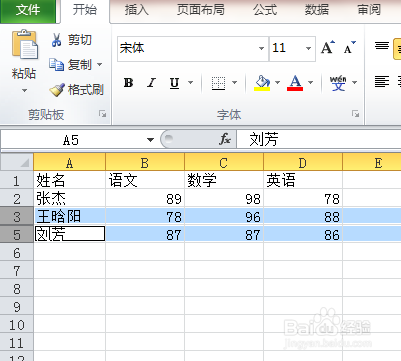The width and height of the screenshot is (401, 361).
Task: Open the Paste options dropdown arrow
Action: click(x=24, y=90)
